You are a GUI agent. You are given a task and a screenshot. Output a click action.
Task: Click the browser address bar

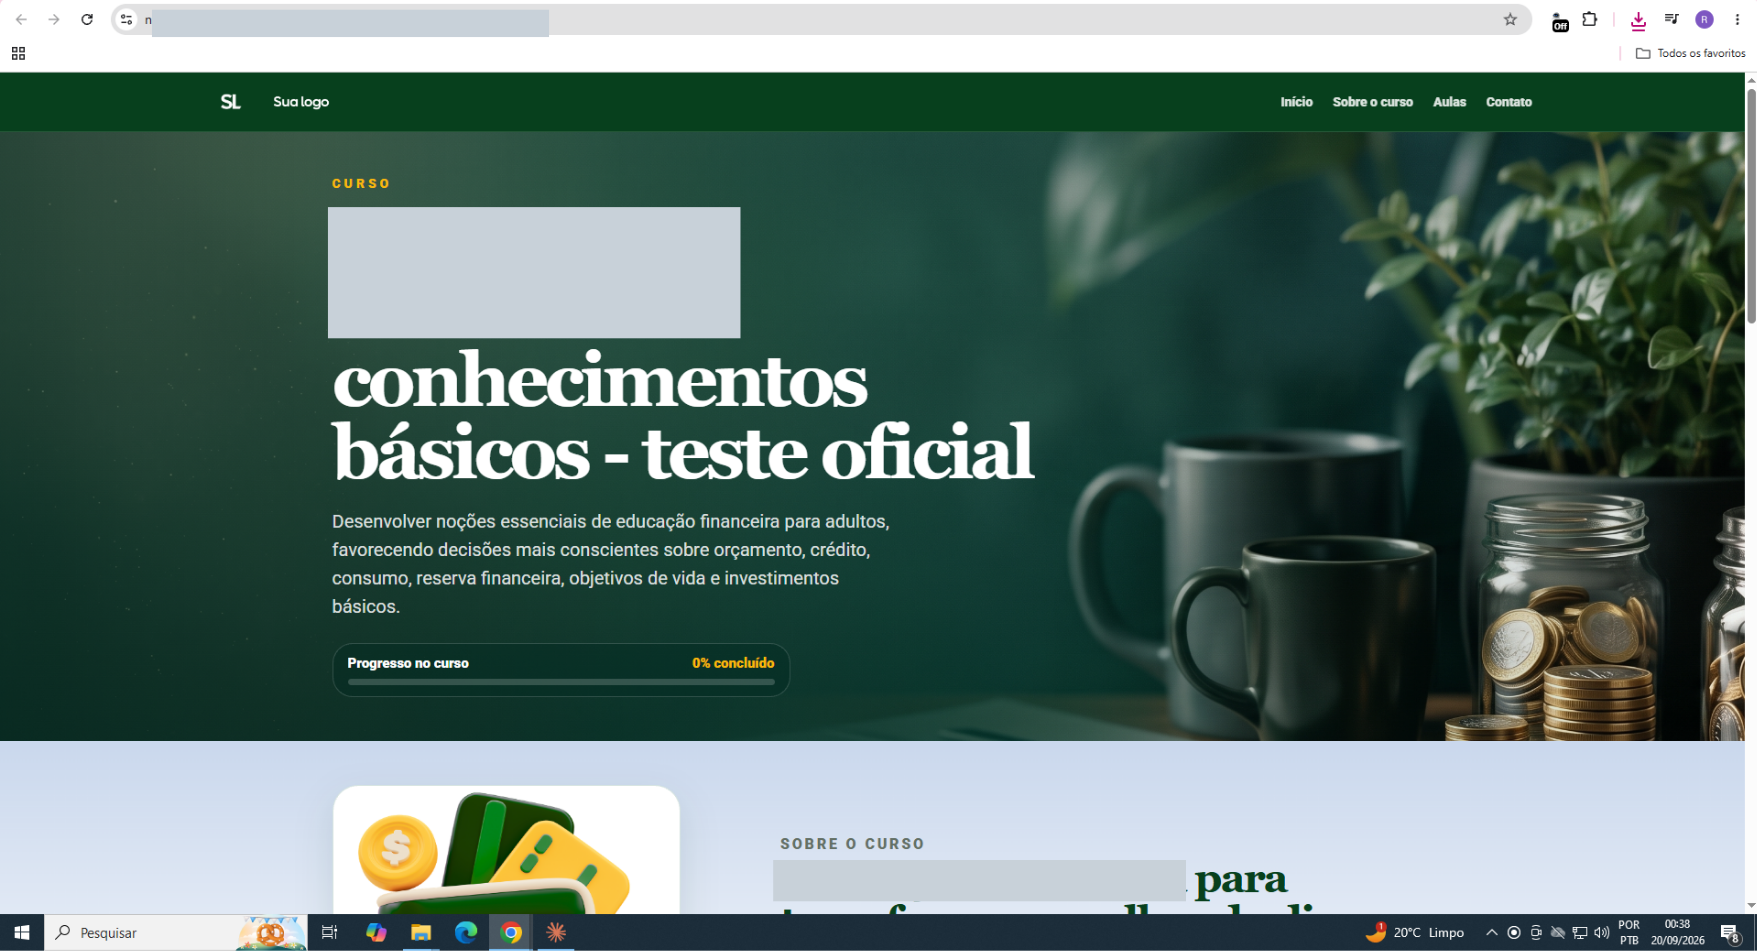(x=820, y=20)
